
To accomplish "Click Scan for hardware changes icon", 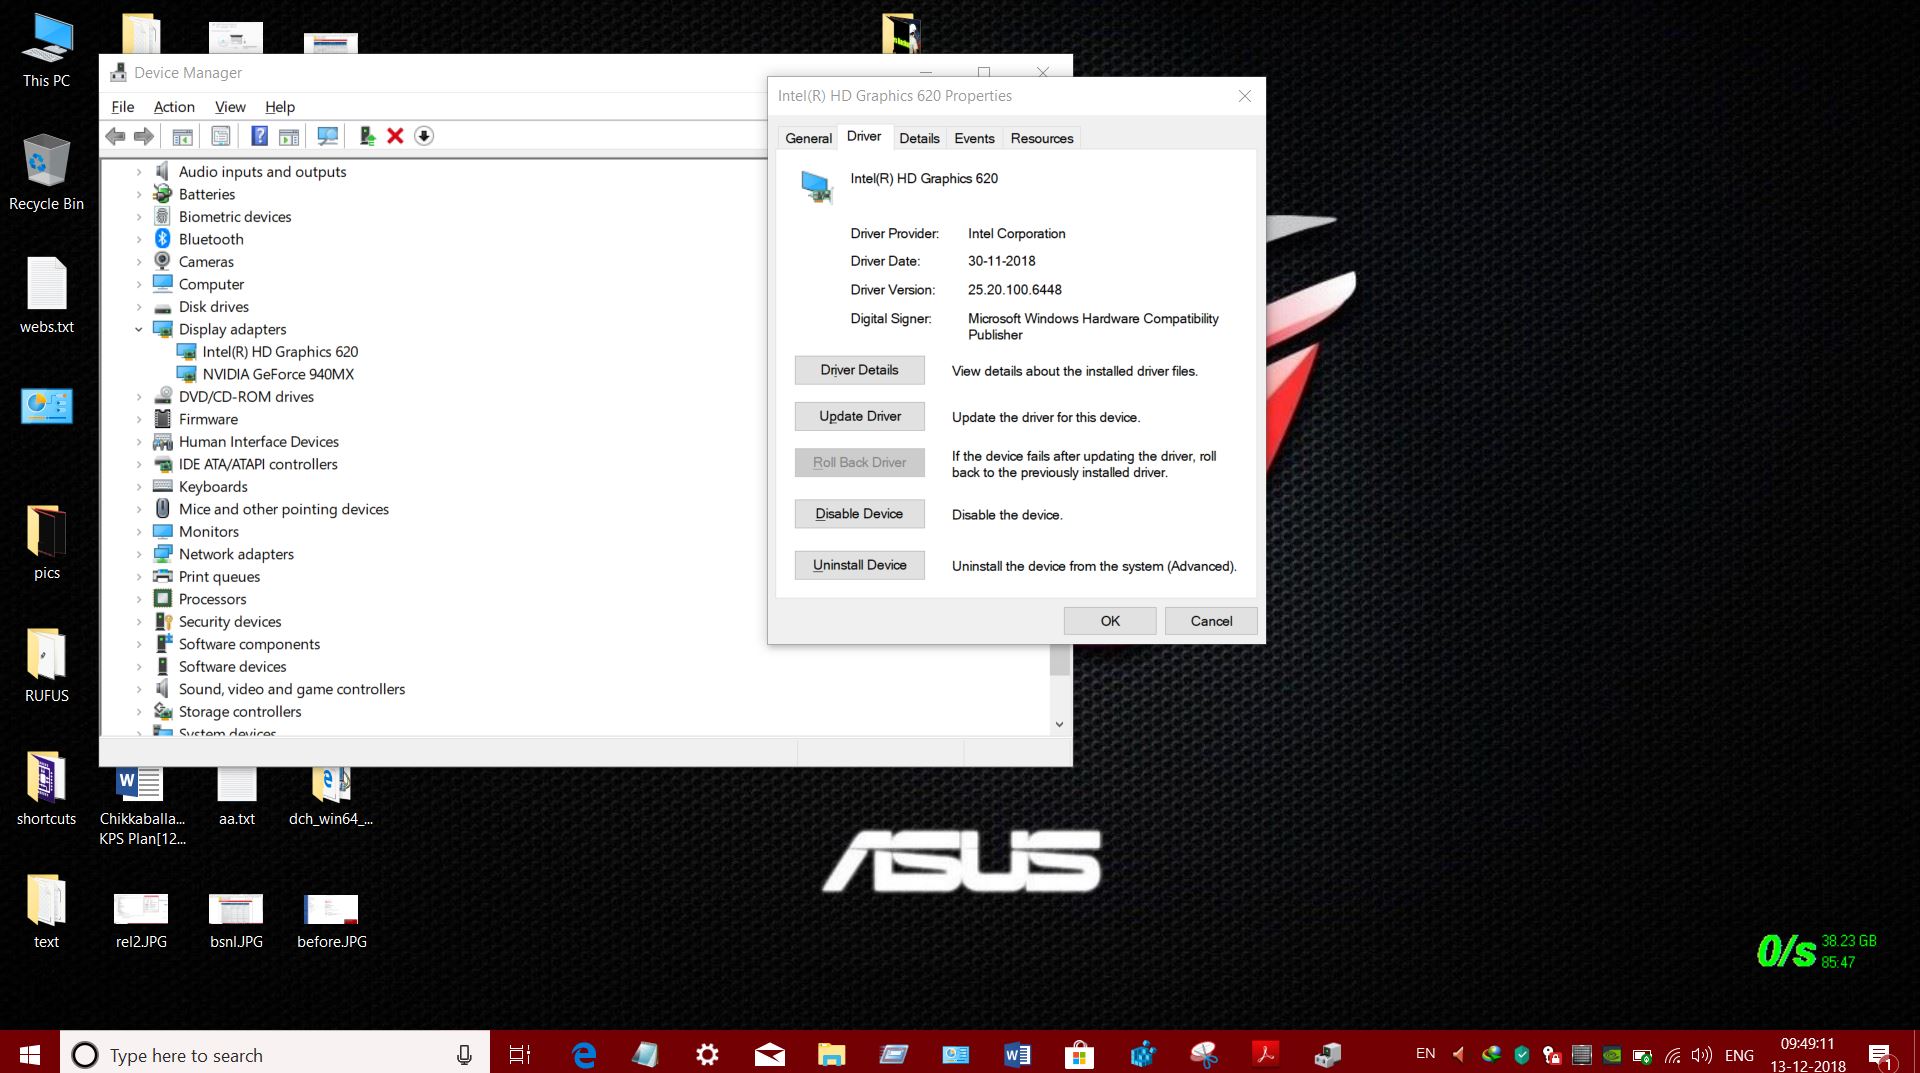I will (327, 136).
